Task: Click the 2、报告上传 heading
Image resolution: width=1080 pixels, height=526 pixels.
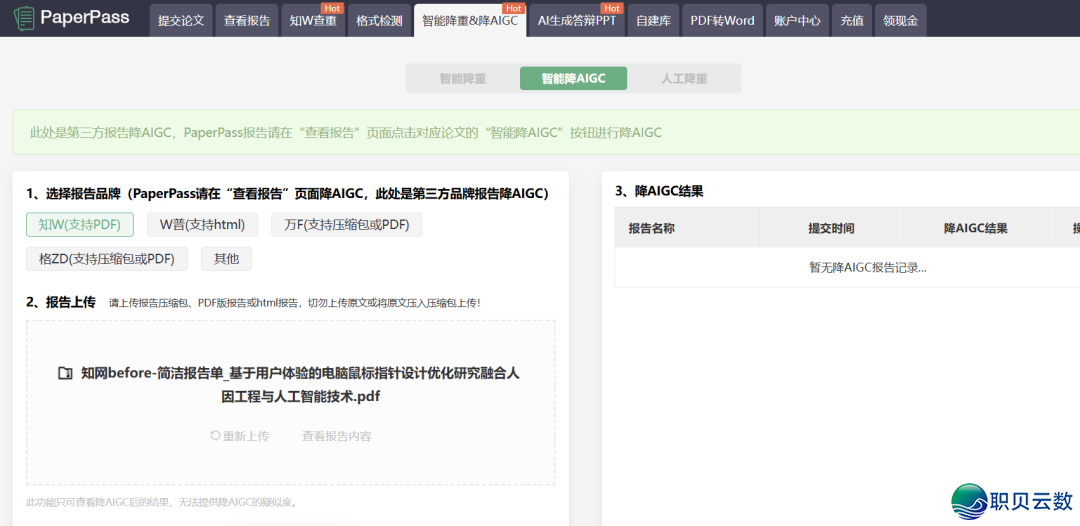Action: (61, 302)
